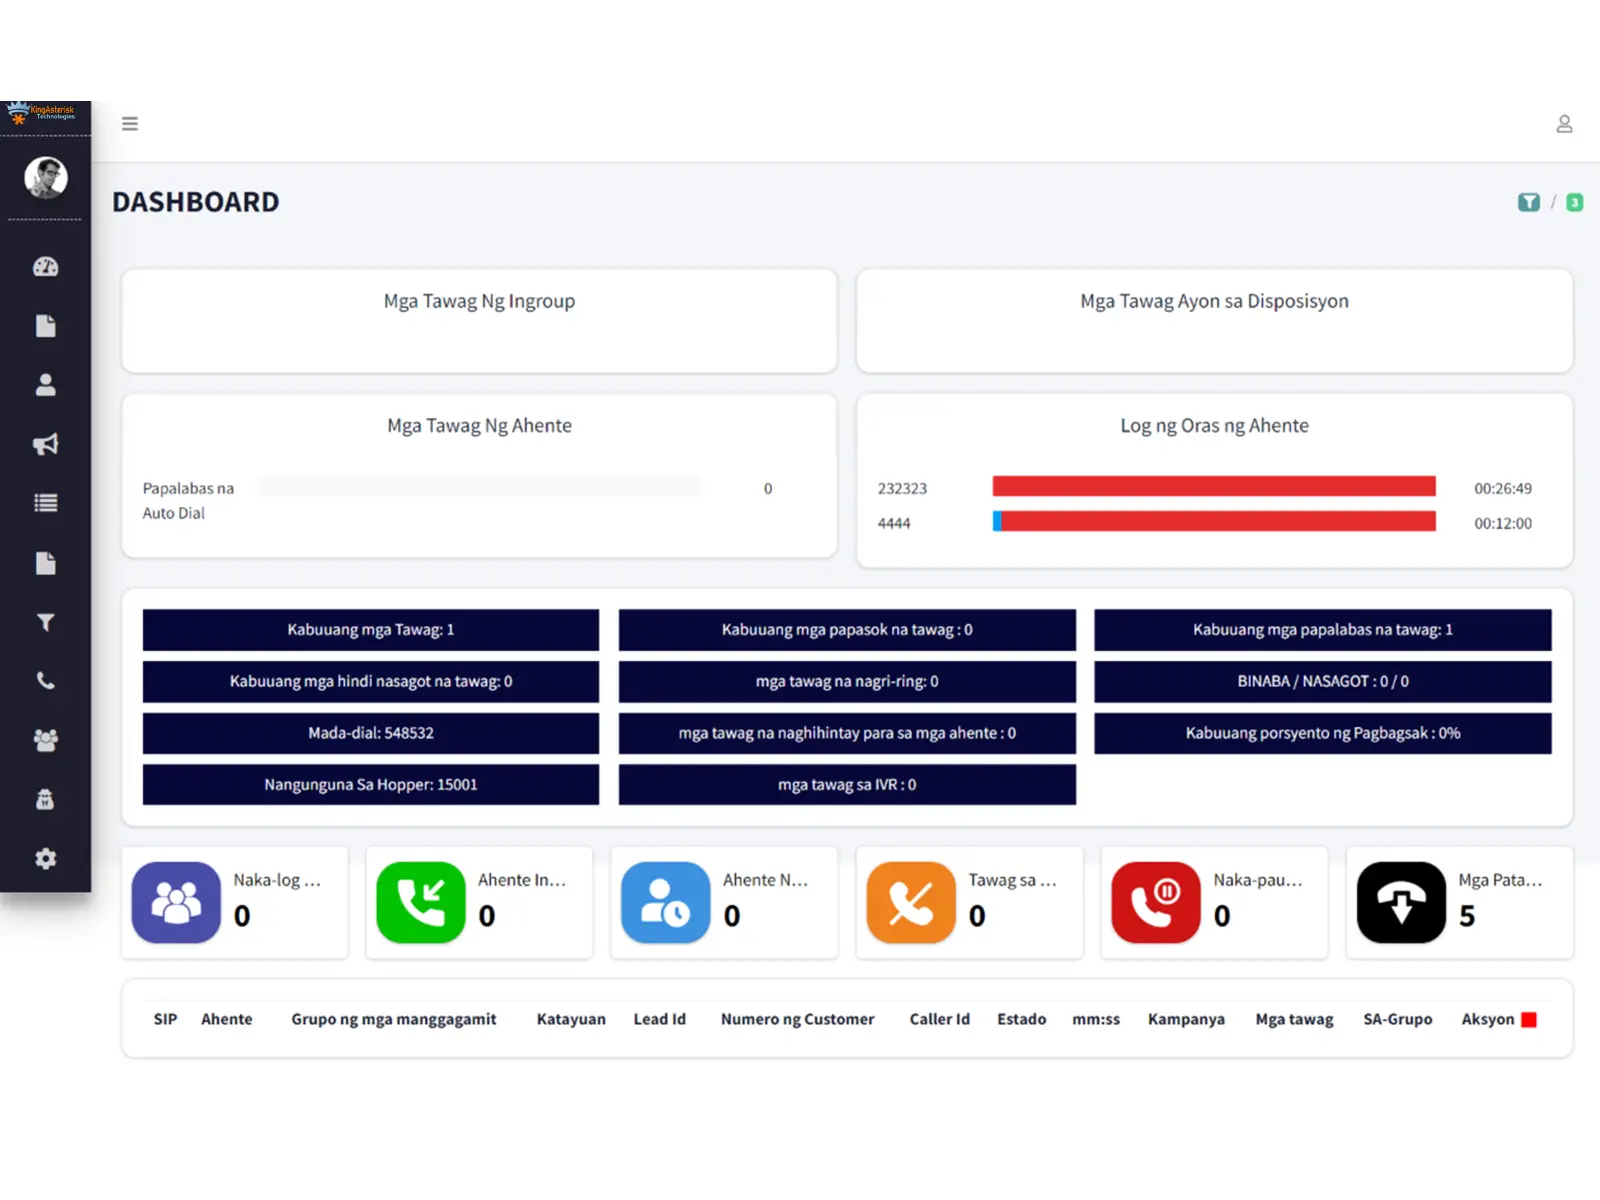Click Numero ng Customer column header
Image resolution: width=1600 pixels, height=1200 pixels.
coord(798,1020)
